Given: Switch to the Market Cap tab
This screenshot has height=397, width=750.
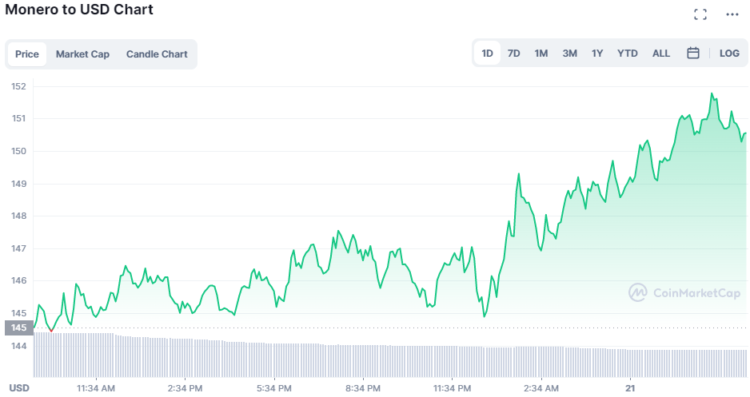Looking at the screenshot, I should pyautogui.click(x=83, y=54).
